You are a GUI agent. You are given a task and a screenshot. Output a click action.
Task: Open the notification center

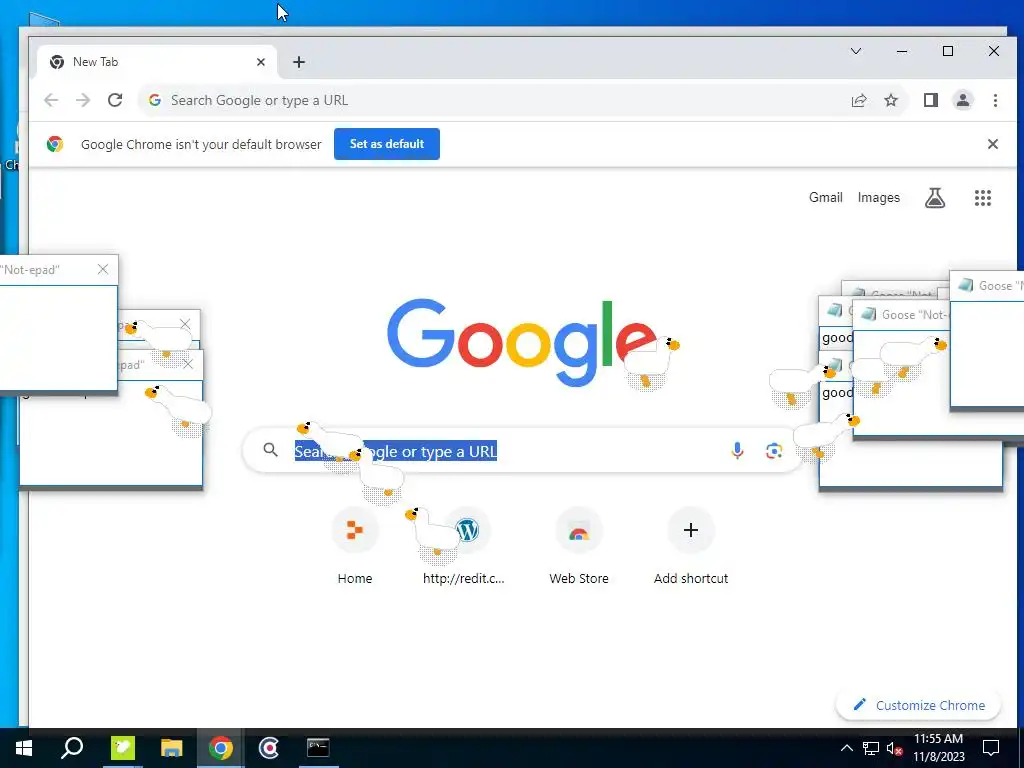coord(991,748)
